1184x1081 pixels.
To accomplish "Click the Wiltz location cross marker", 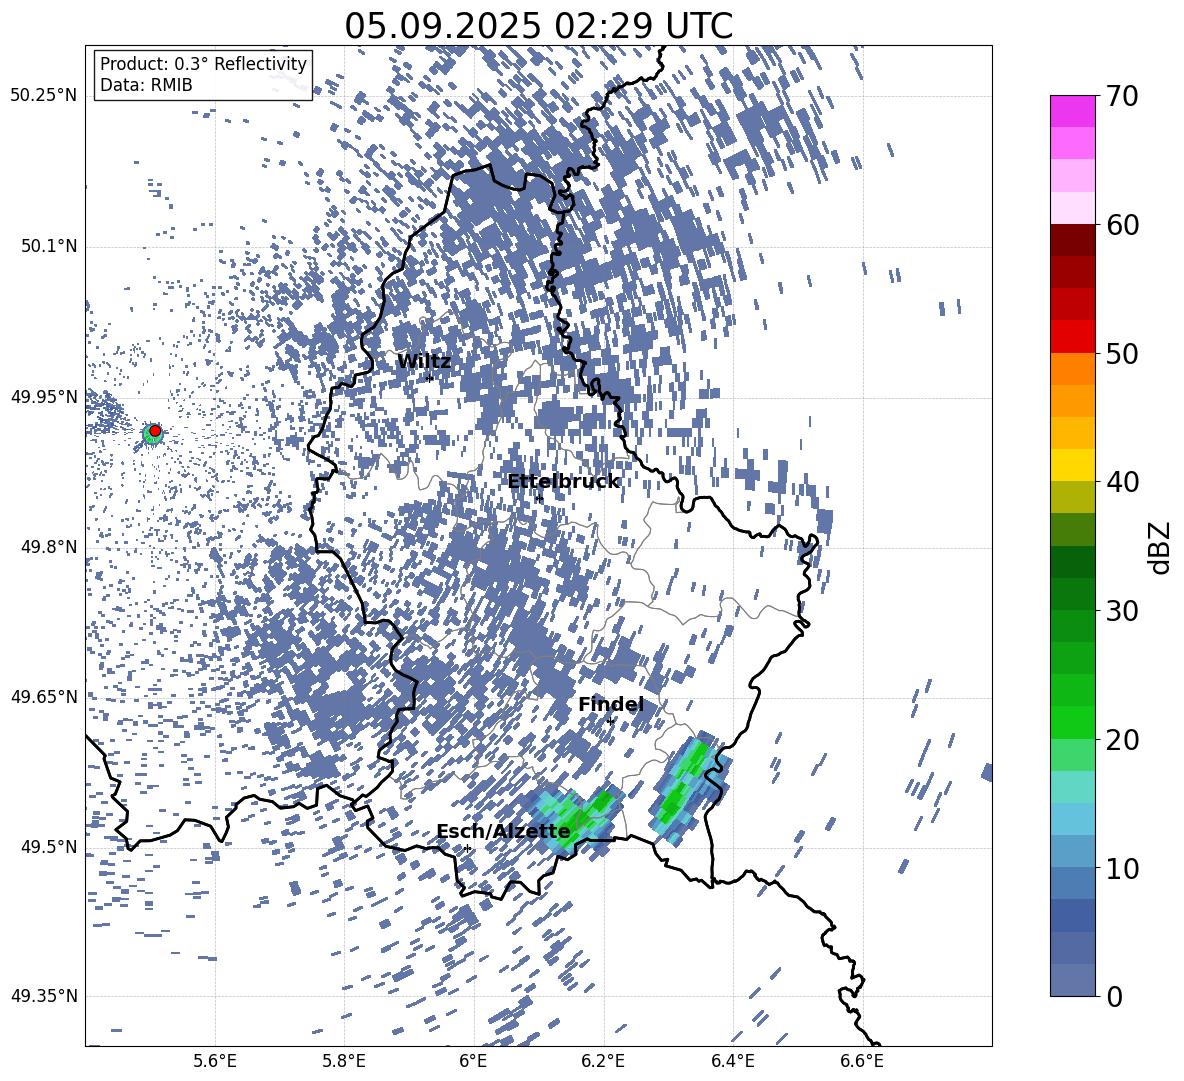I will (x=430, y=378).
